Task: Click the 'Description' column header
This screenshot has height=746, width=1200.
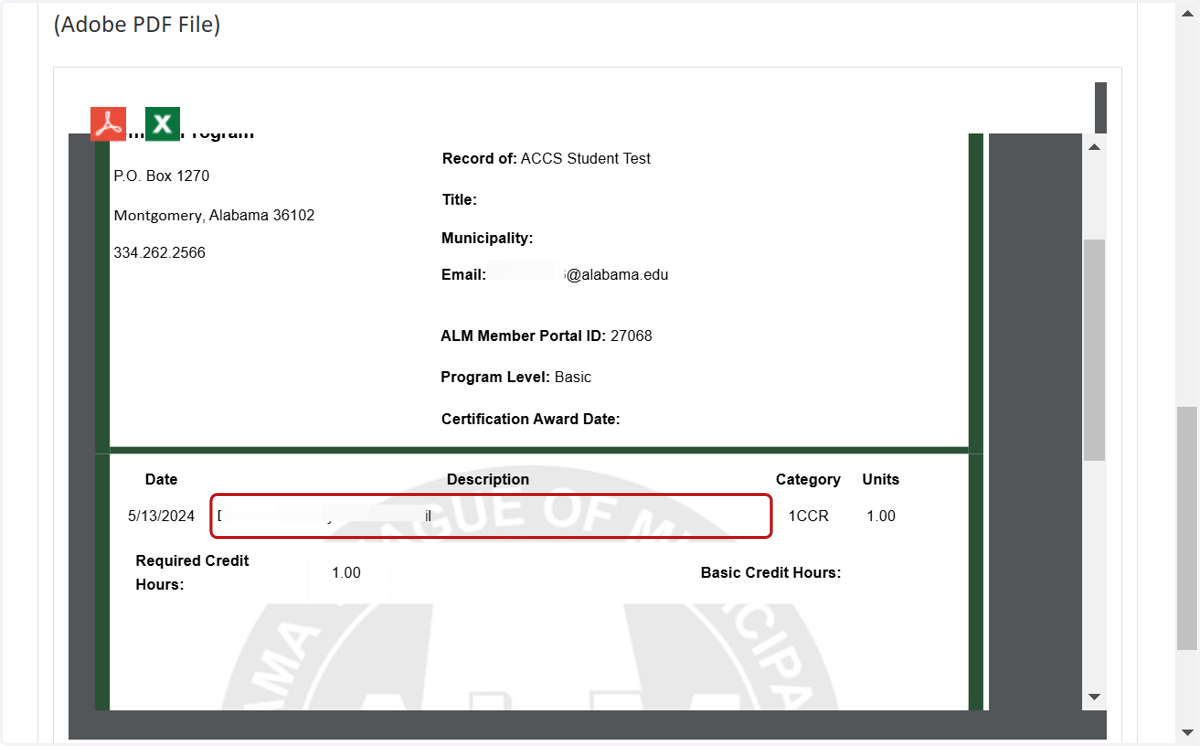Action: tap(488, 480)
